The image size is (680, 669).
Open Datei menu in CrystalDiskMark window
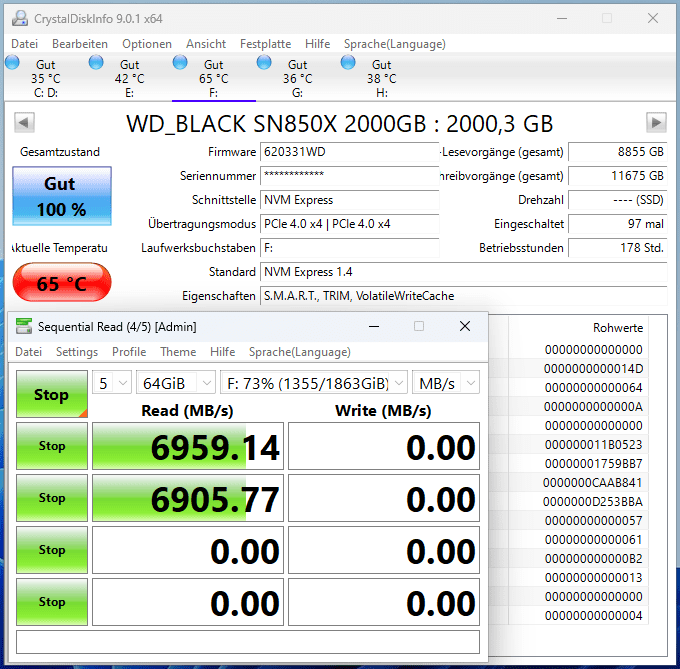click(29, 352)
